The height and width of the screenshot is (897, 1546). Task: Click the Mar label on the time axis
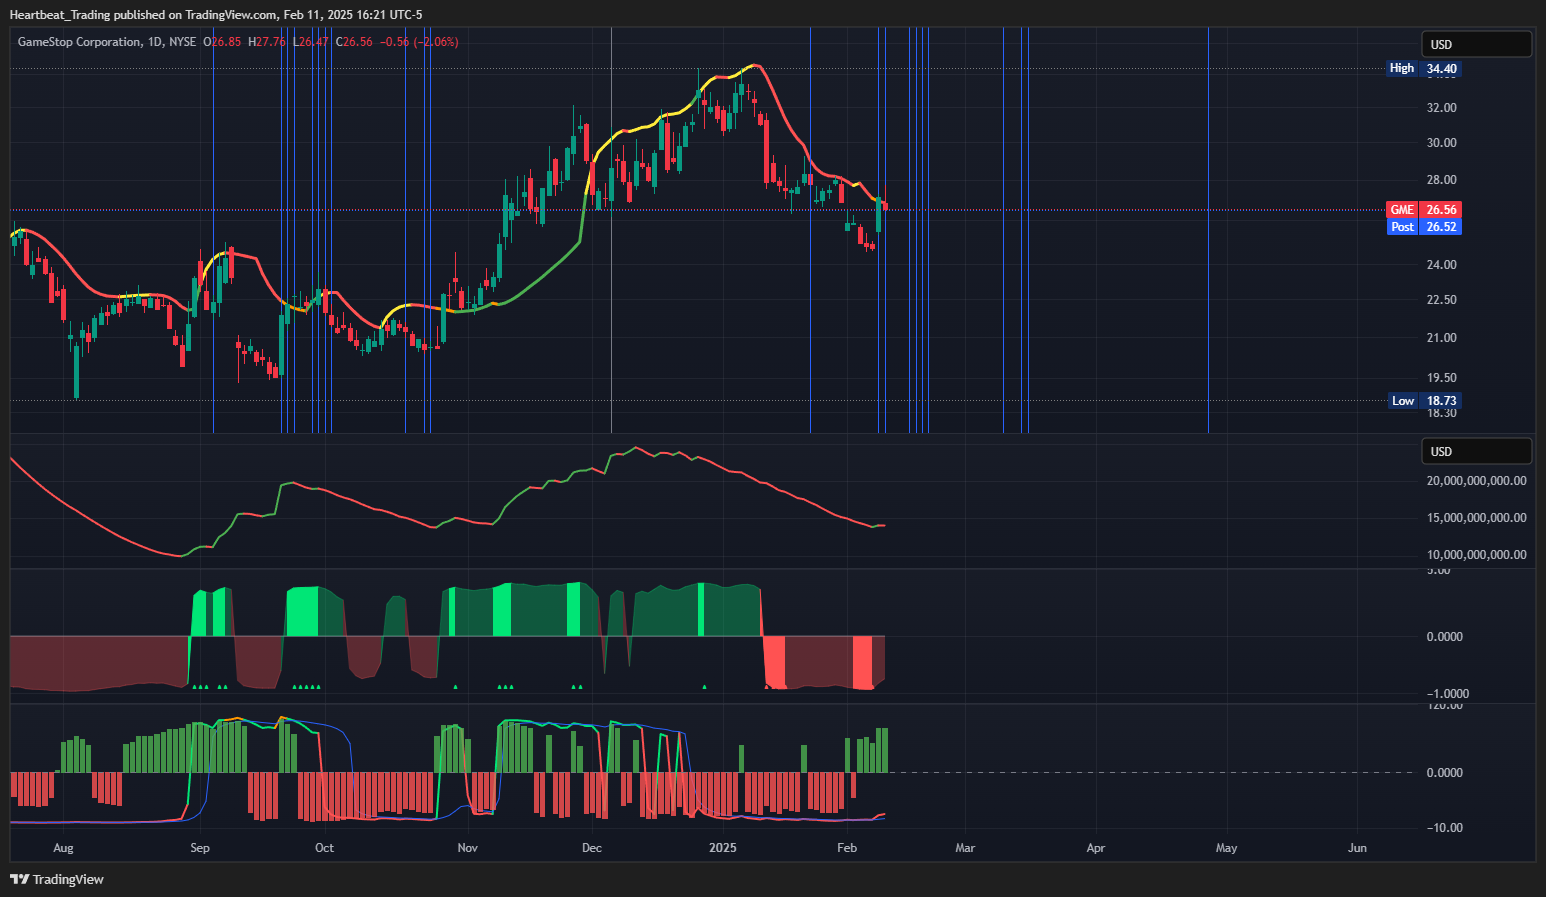click(965, 847)
